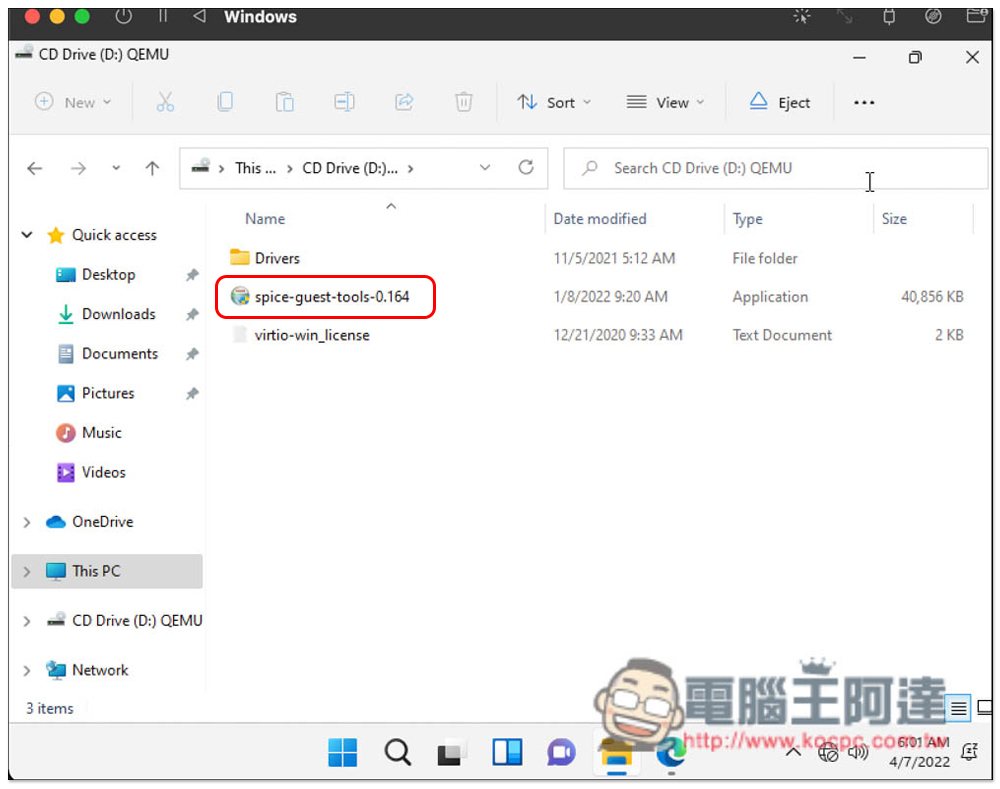Go back with the left arrow

point(35,168)
